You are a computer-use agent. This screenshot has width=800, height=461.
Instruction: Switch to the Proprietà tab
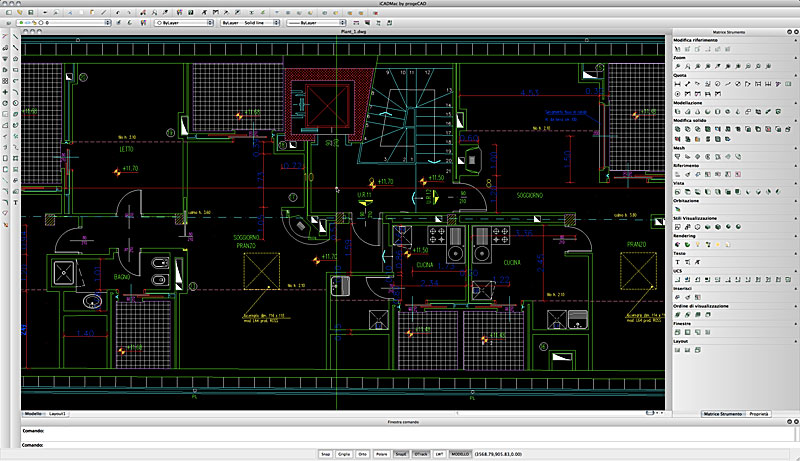[757, 413]
